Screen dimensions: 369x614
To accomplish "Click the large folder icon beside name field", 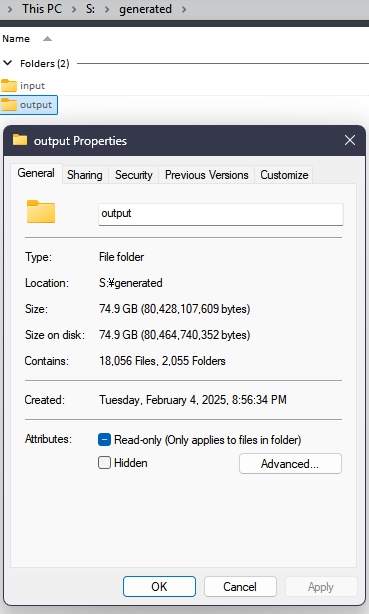I will pyautogui.click(x=41, y=211).
